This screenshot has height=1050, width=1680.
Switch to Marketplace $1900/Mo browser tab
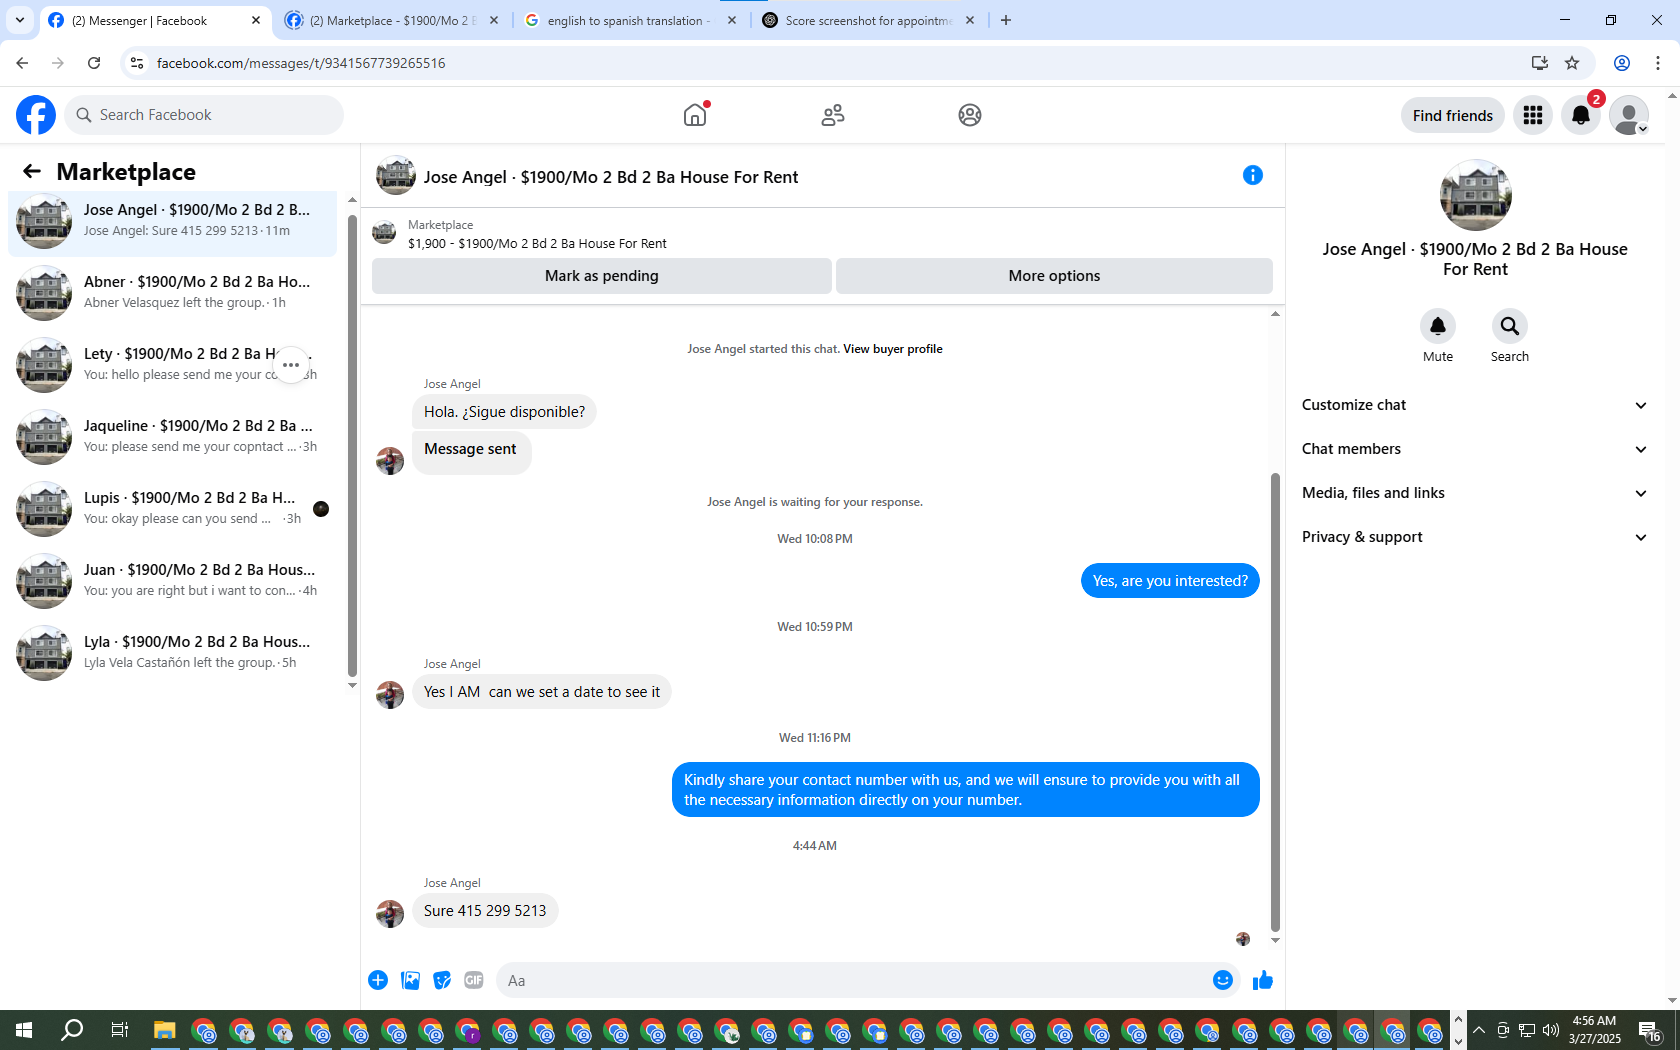tap(393, 20)
